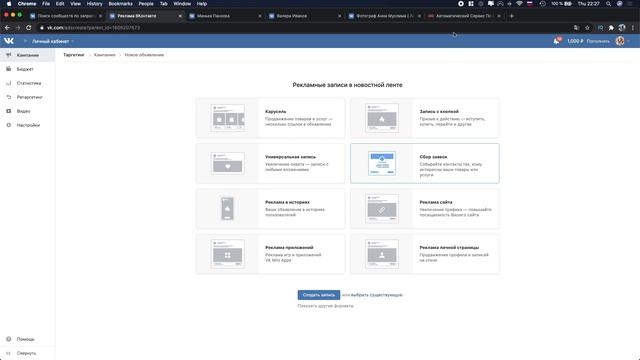Click the stories phone preview thumbnail
Screen dimensions: 640x360
pos(227,209)
